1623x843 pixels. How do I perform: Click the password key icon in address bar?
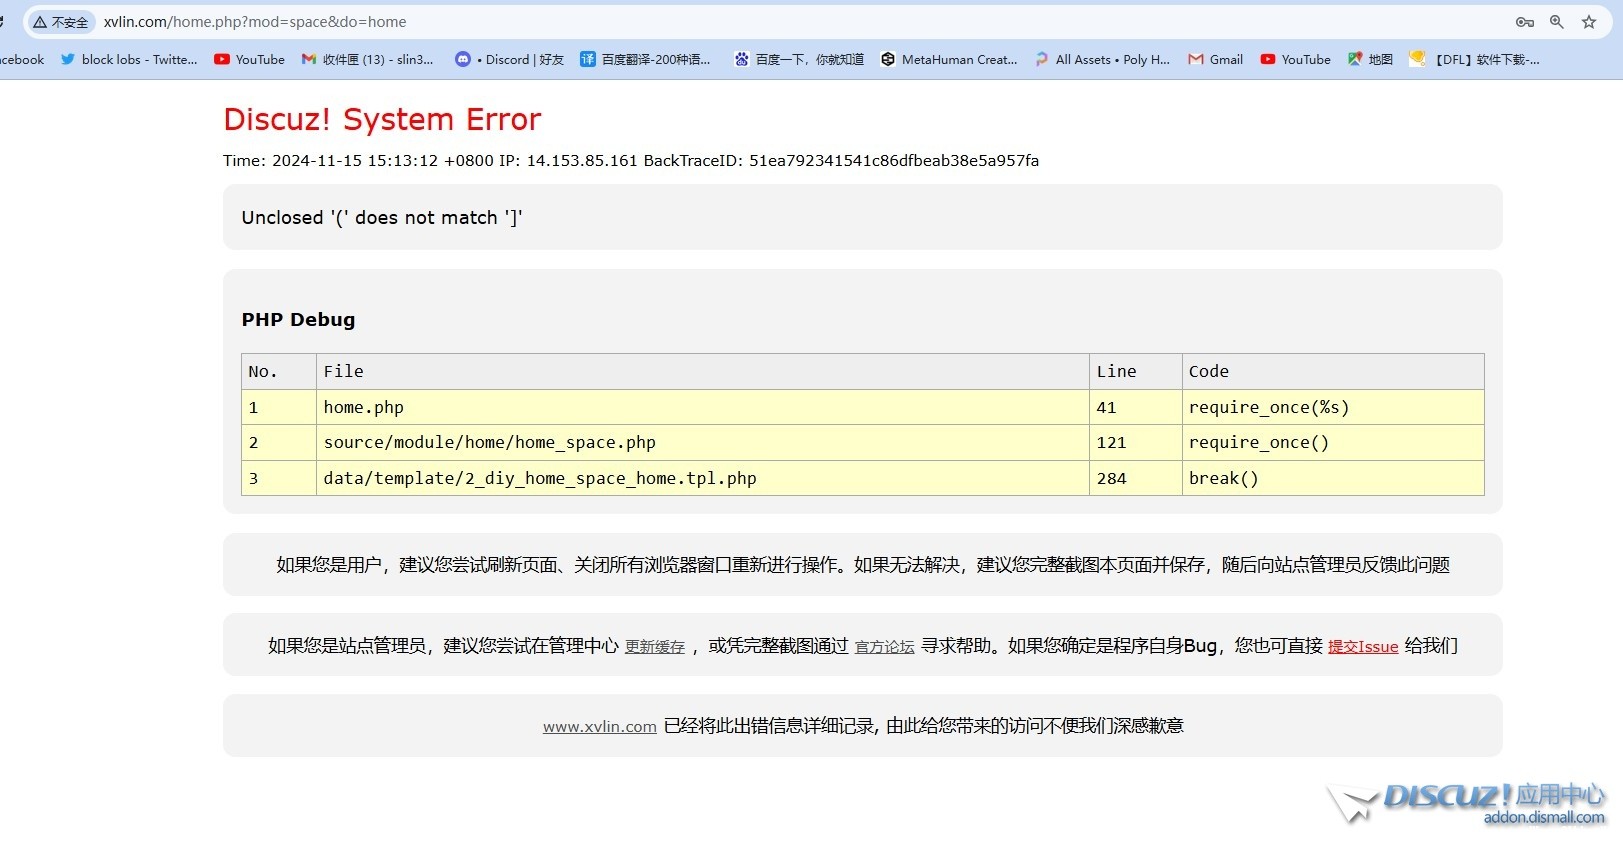(x=1524, y=22)
